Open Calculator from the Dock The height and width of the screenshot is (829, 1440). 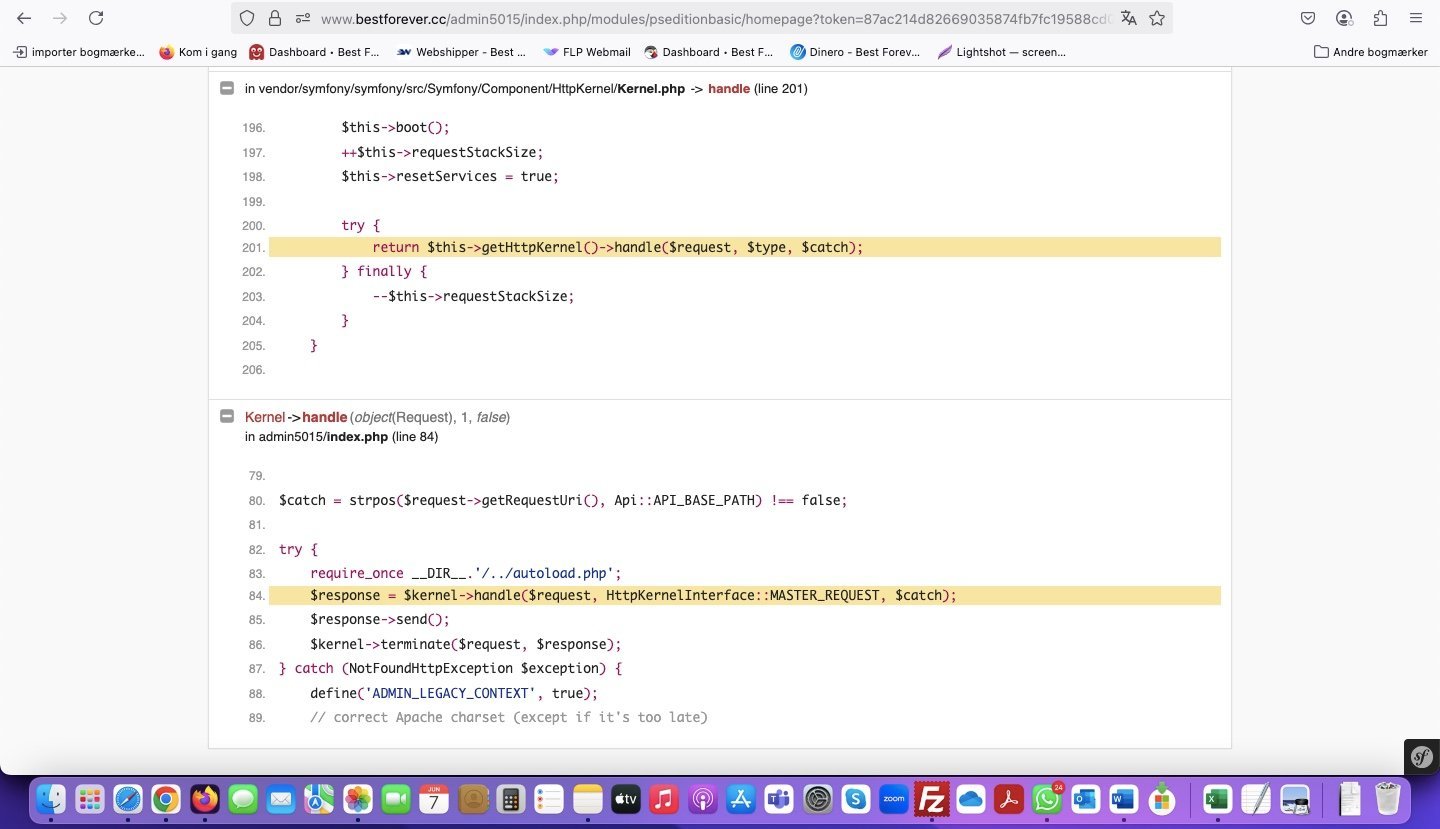tap(511, 799)
